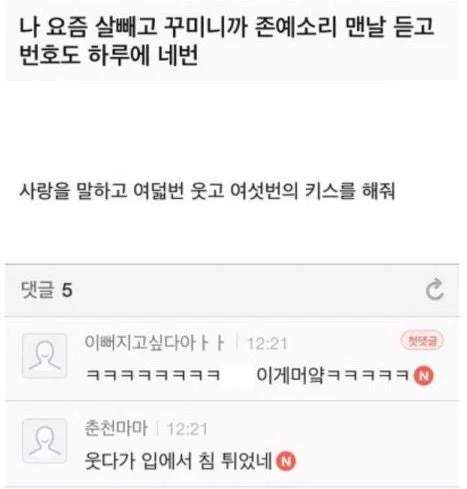Click the 12:21 timestamp beside 이뻐지고싶다아ㅏㅏ

267,343
